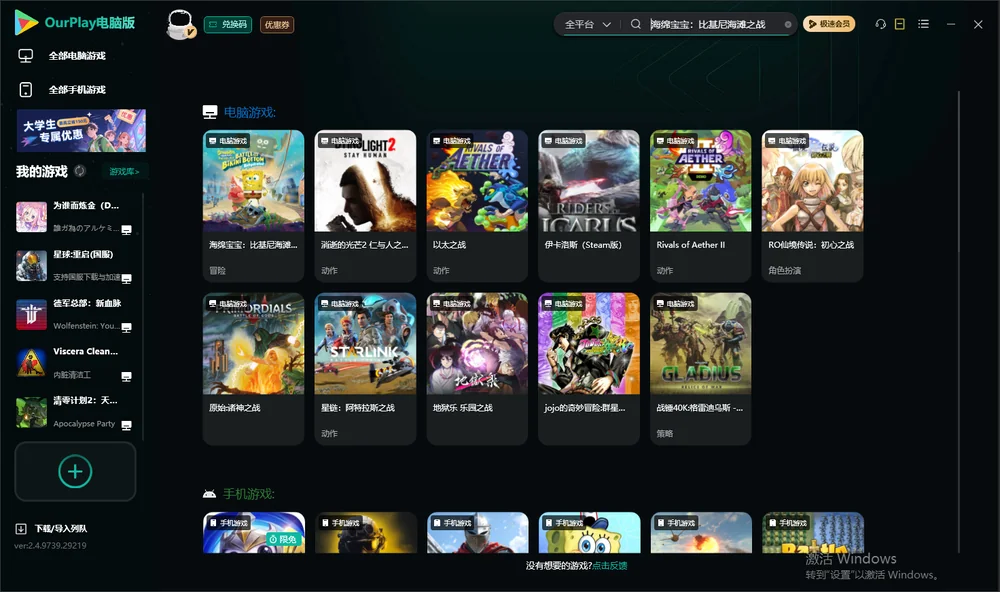Click PC icon beside 内脏清洁工
The width and height of the screenshot is (1000, 592).
click(126, 377)
